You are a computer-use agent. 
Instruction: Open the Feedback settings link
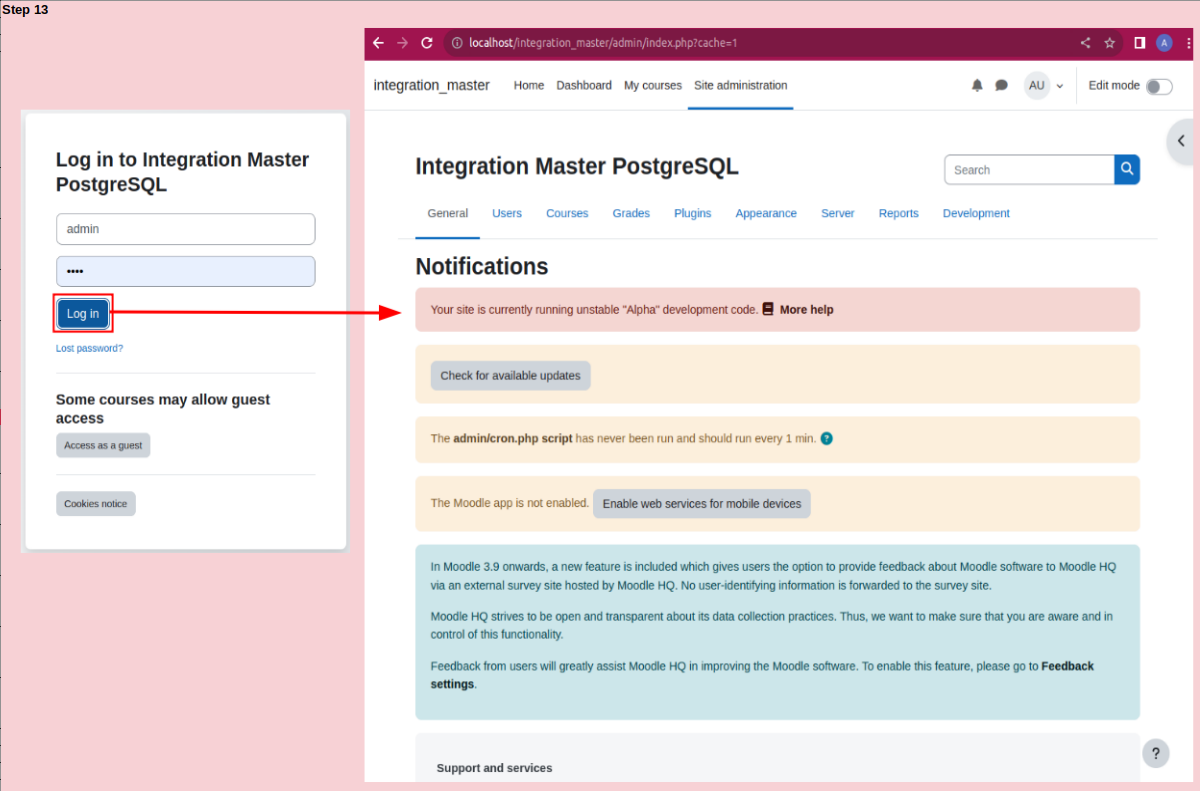coord(762,675)
